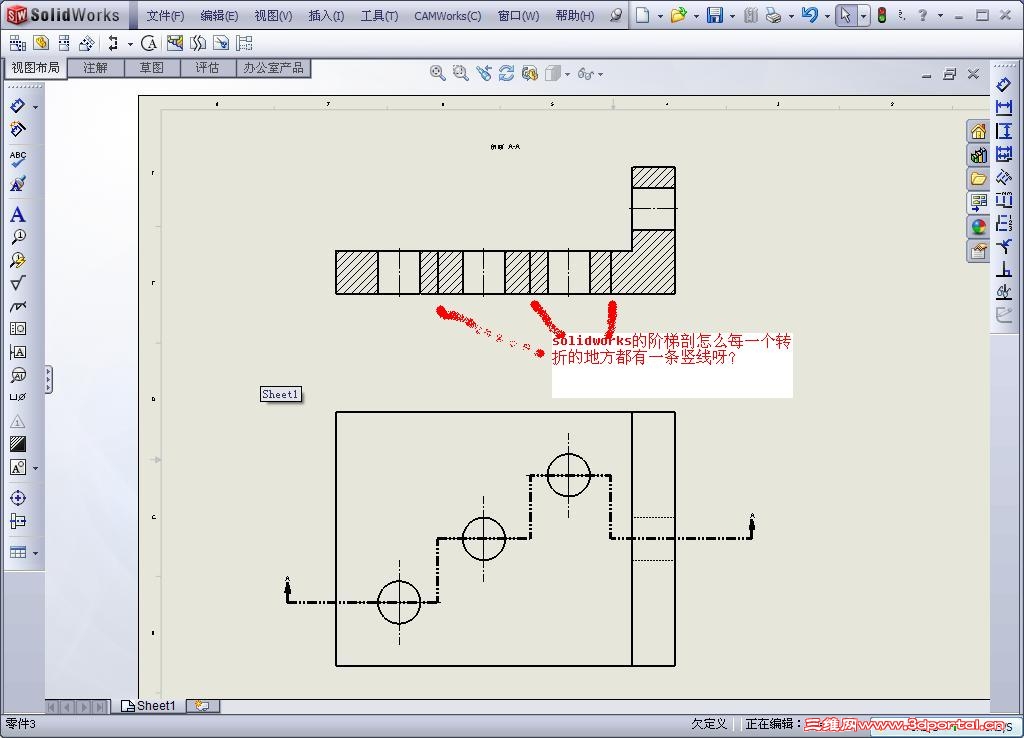Add a Hole Callout annotation
The image size is (1024, 738).
click(x=18, y=397)
